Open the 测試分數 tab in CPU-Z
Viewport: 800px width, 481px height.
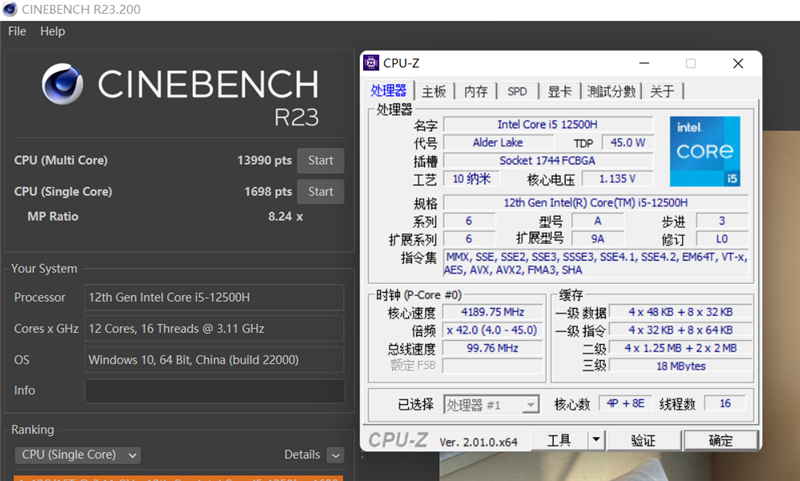(611, 91)
